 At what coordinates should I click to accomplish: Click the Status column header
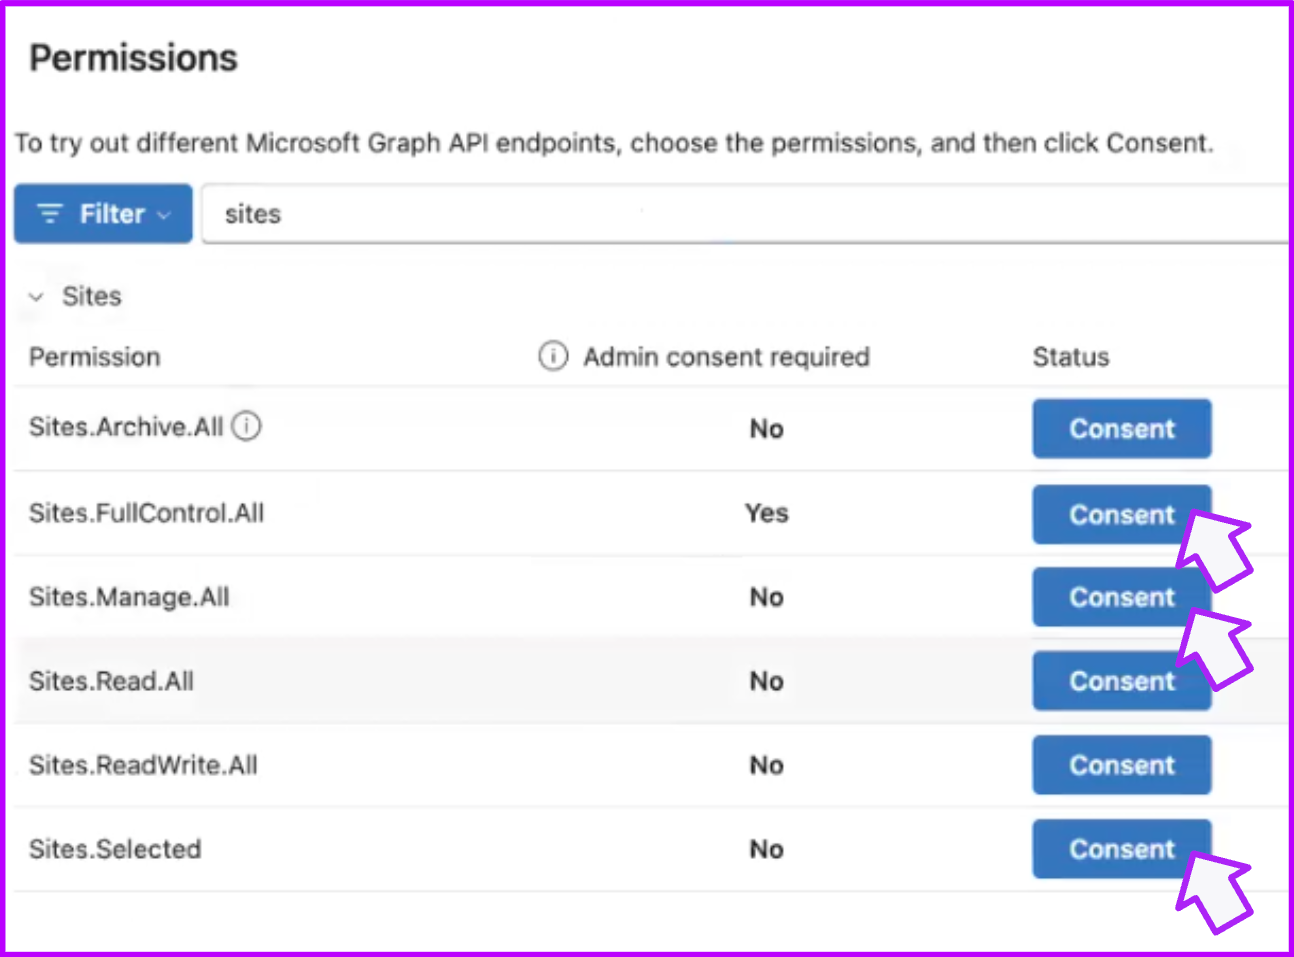pyautogui.click(x=1070, y=357)
